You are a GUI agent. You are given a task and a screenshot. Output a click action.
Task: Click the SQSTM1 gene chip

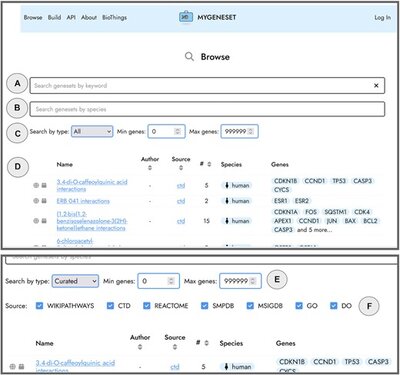[335, 212]
